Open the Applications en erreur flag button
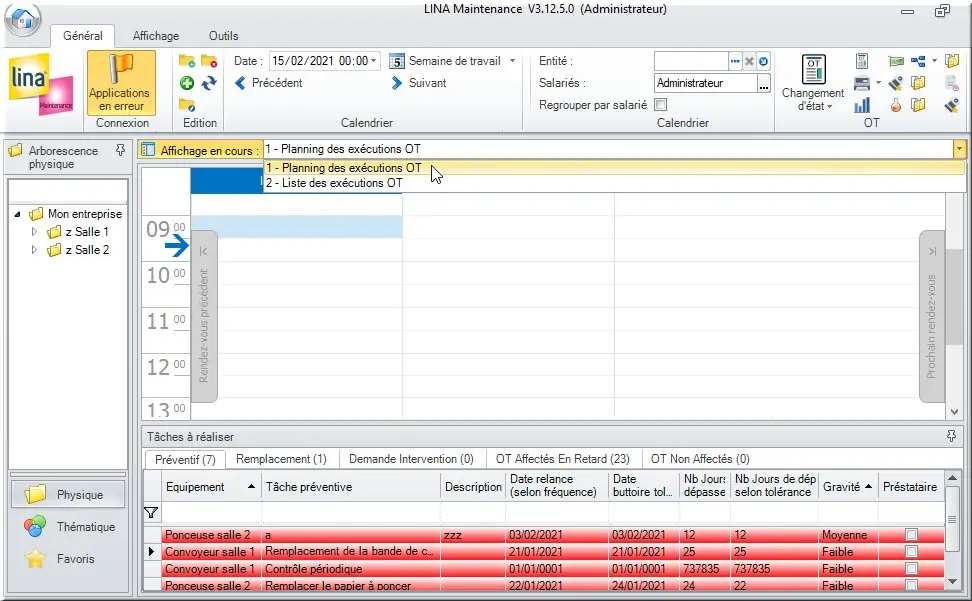The image size is (972, 601). pyautogui.click(x=121, y=83)
